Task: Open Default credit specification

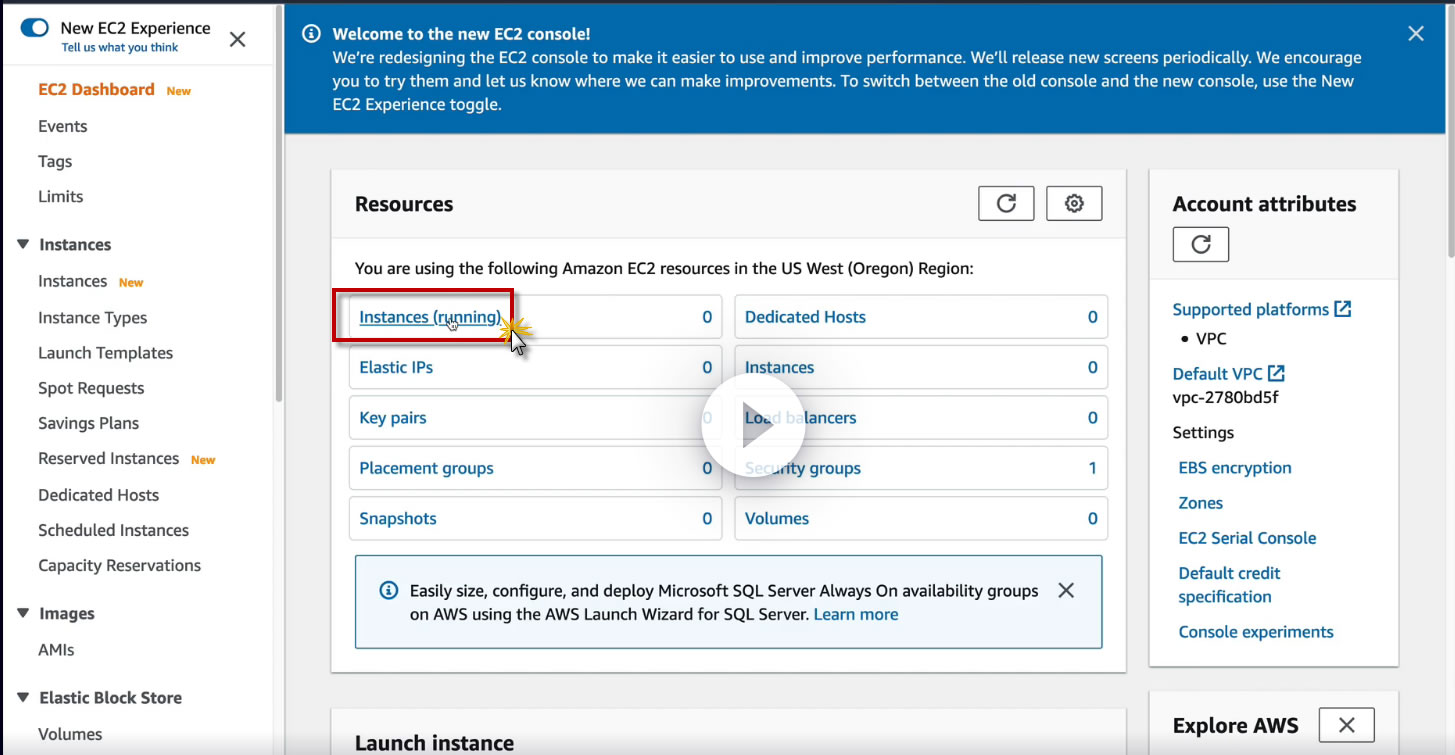Action: pos(1230,585)
